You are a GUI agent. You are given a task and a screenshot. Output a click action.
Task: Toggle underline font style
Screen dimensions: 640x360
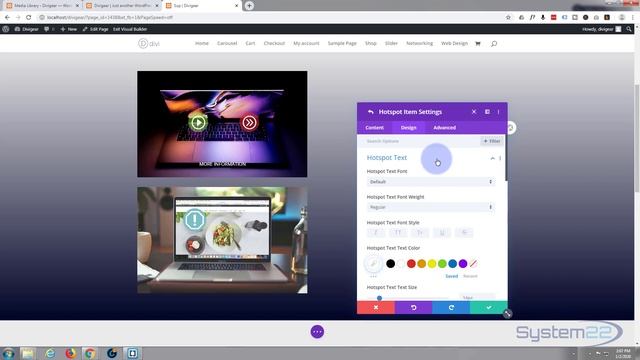coord(442,233)
